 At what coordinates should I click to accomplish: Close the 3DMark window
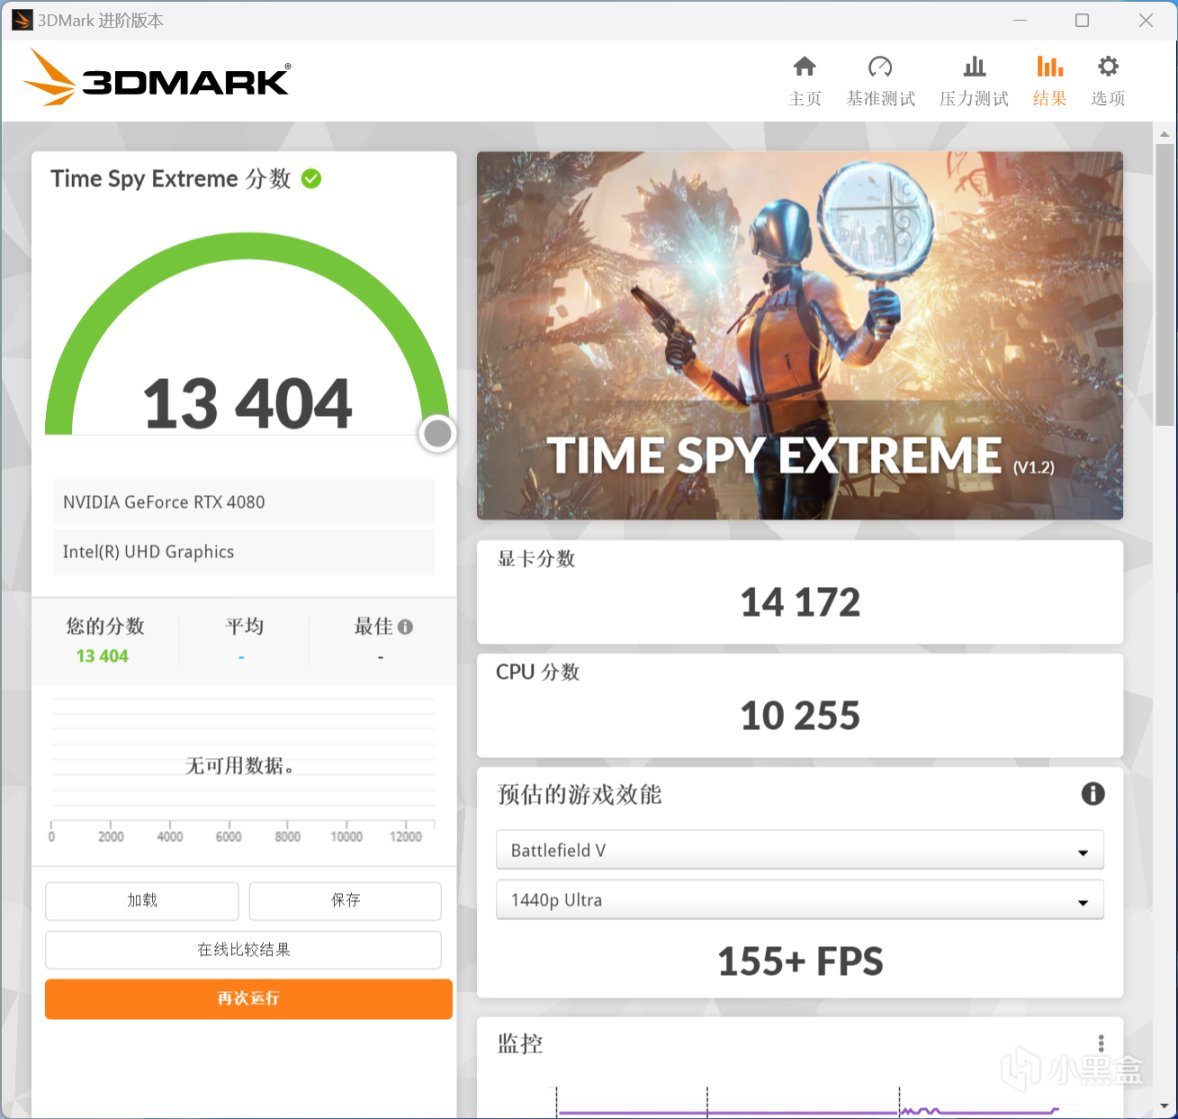(1145, 20)
